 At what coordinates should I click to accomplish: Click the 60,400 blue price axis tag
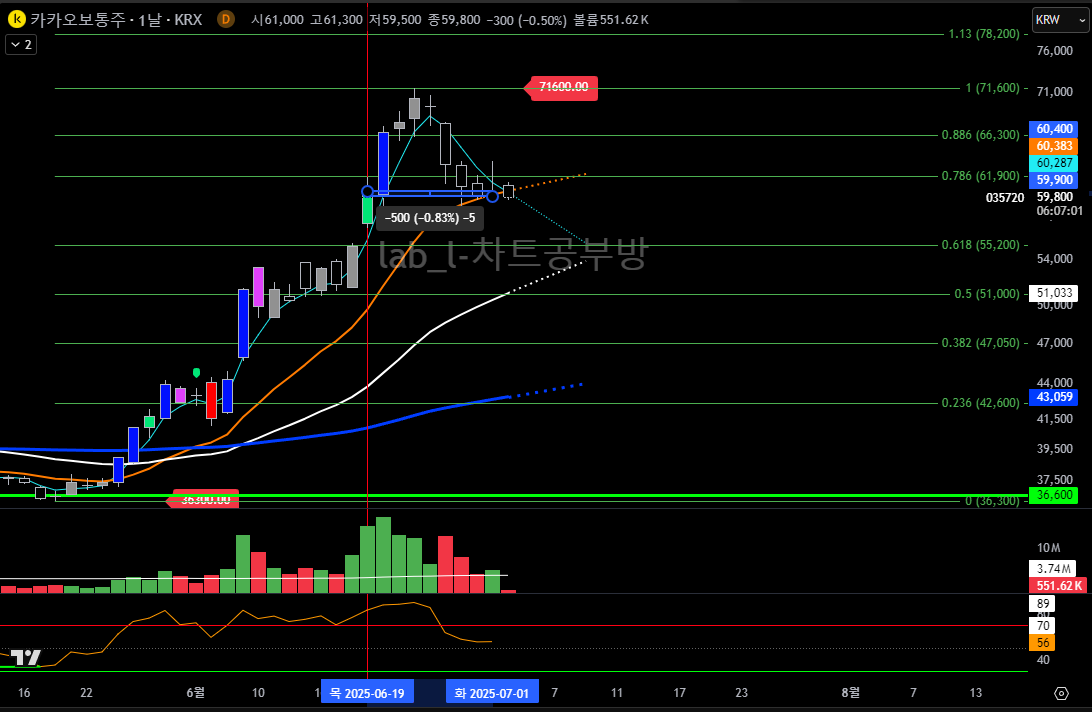(1053, 129)
